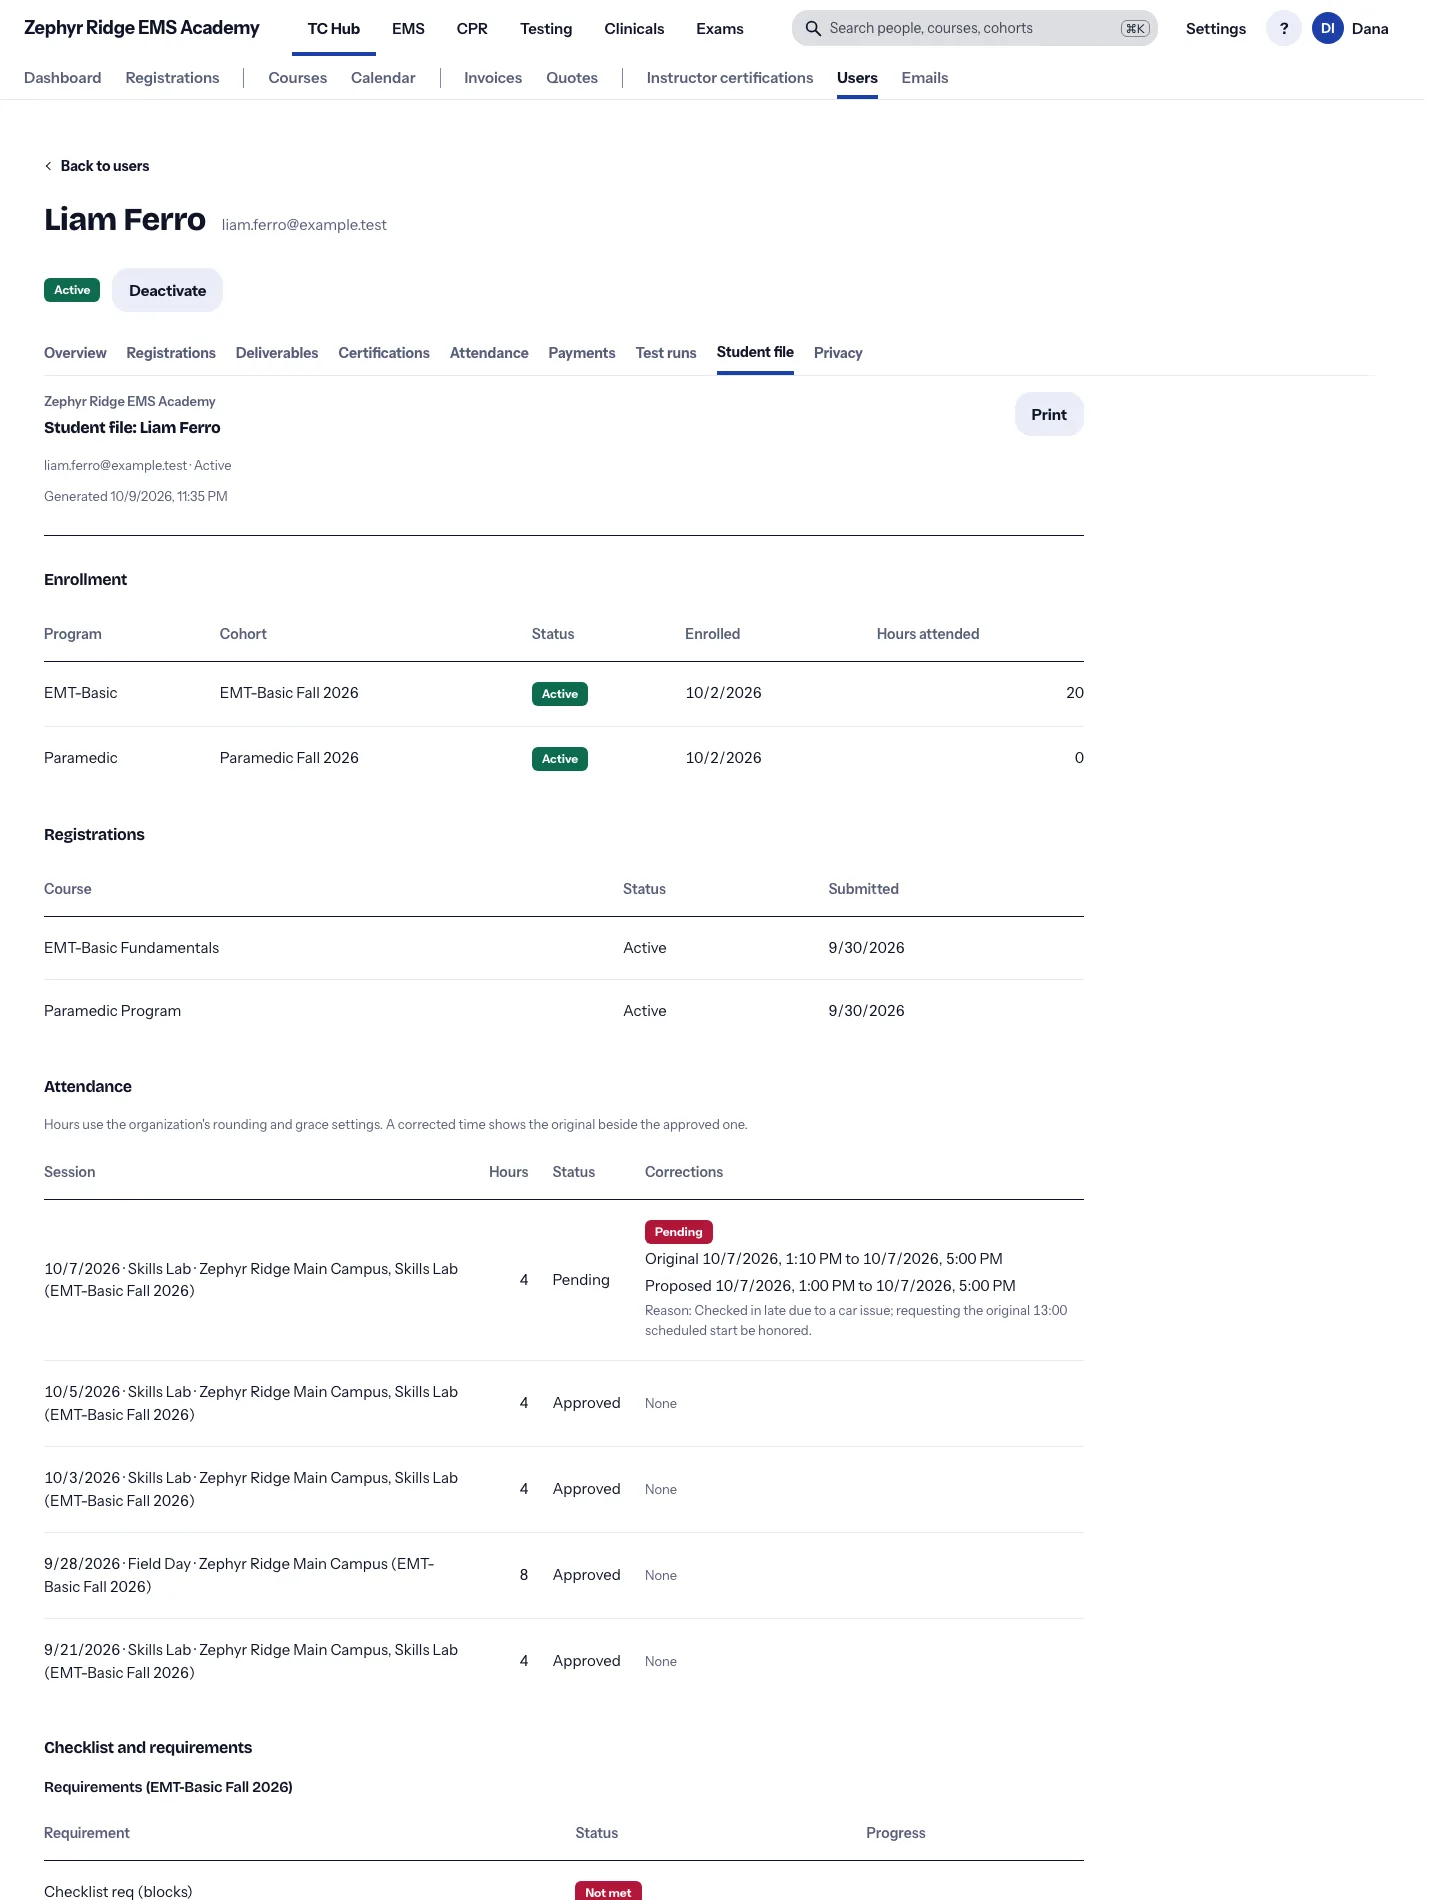Switch to the Deliverables tab

(x=277, y=353)
